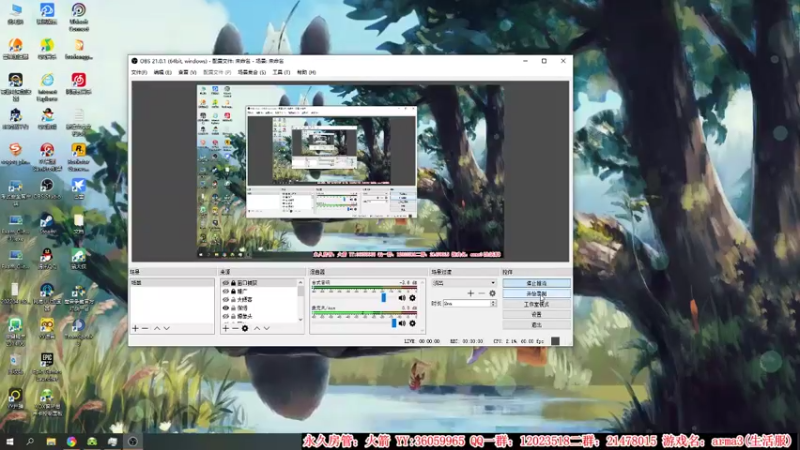800x450 pixels.
Task: Toggle lock on 摄像头 source
Action: click(233, 316)
